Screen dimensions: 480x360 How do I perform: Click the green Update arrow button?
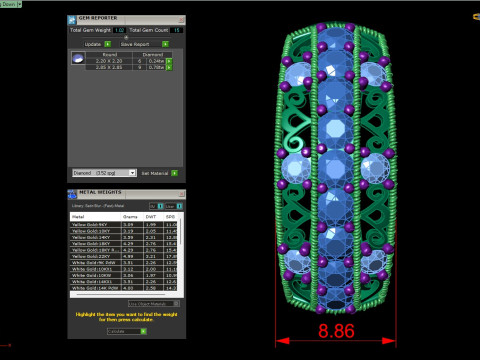tap(108, 44)
